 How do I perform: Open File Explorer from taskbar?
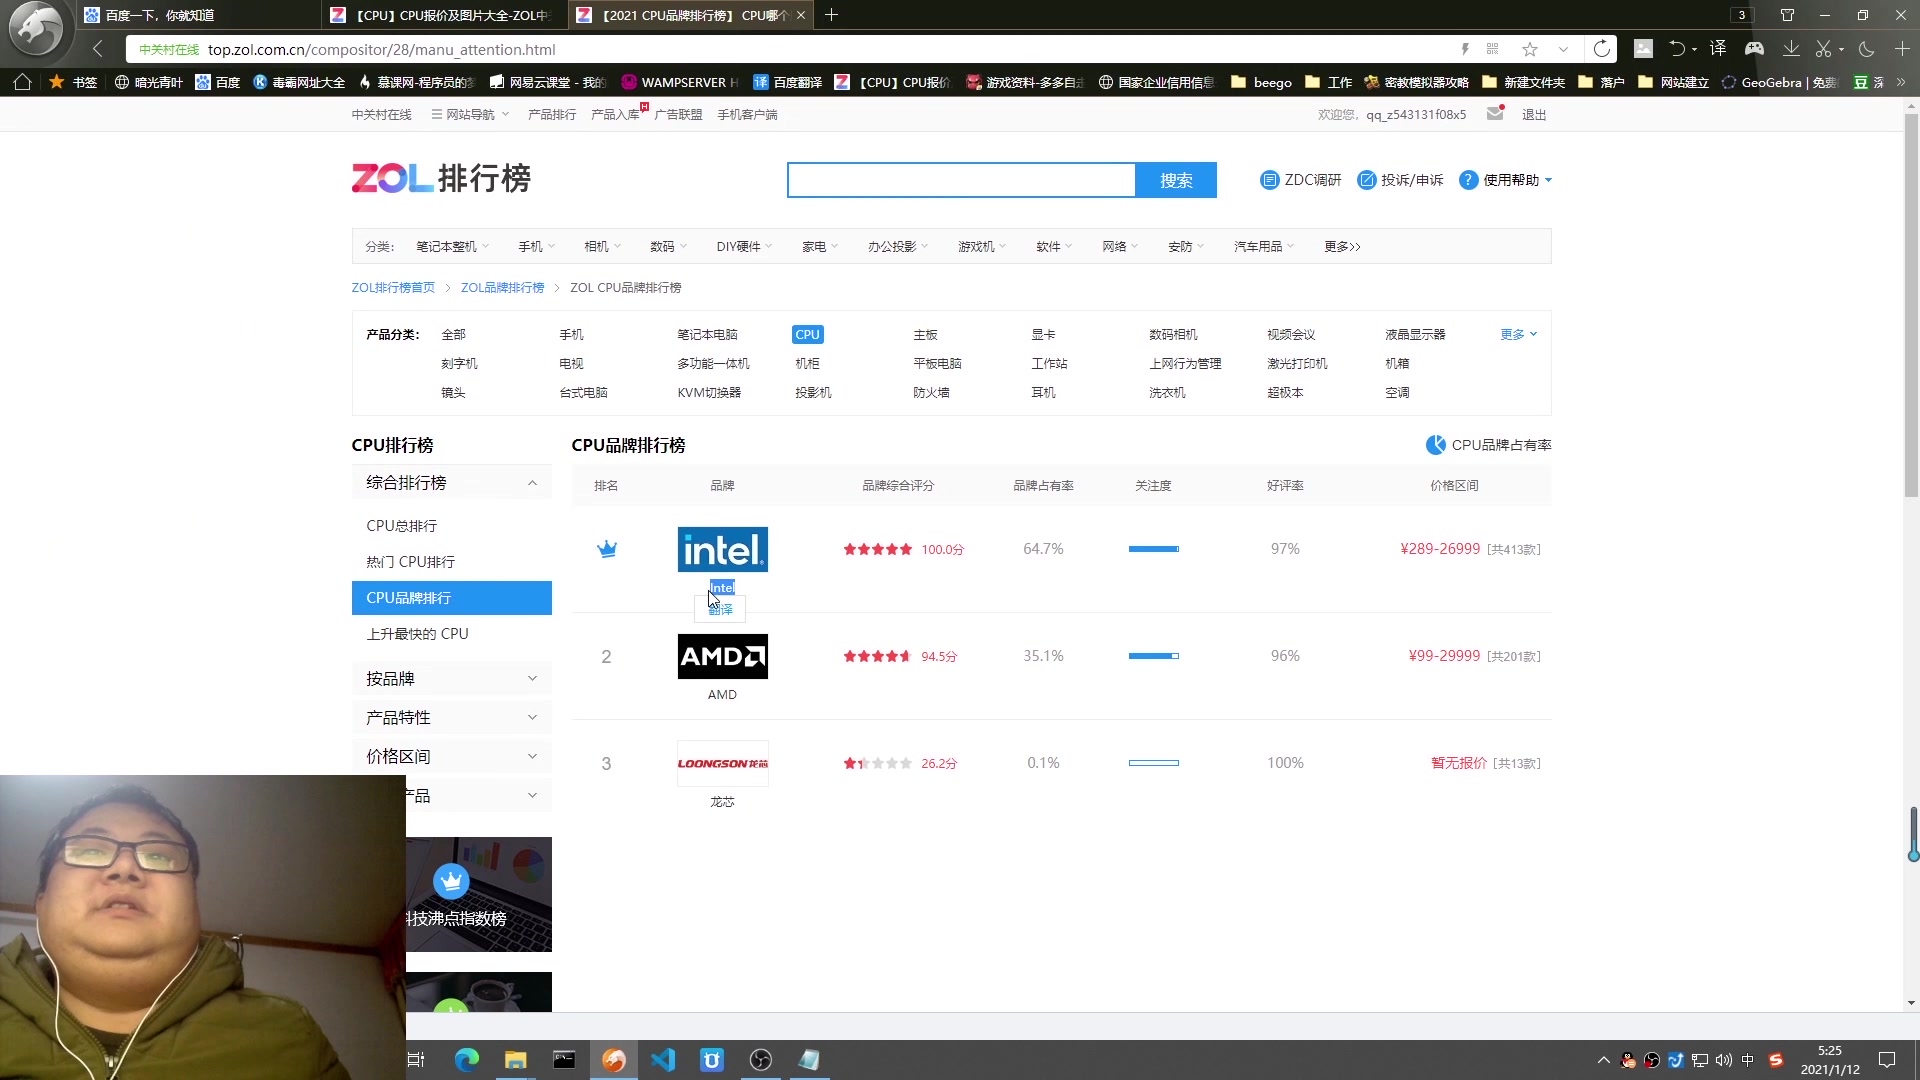pos(515,1060)
